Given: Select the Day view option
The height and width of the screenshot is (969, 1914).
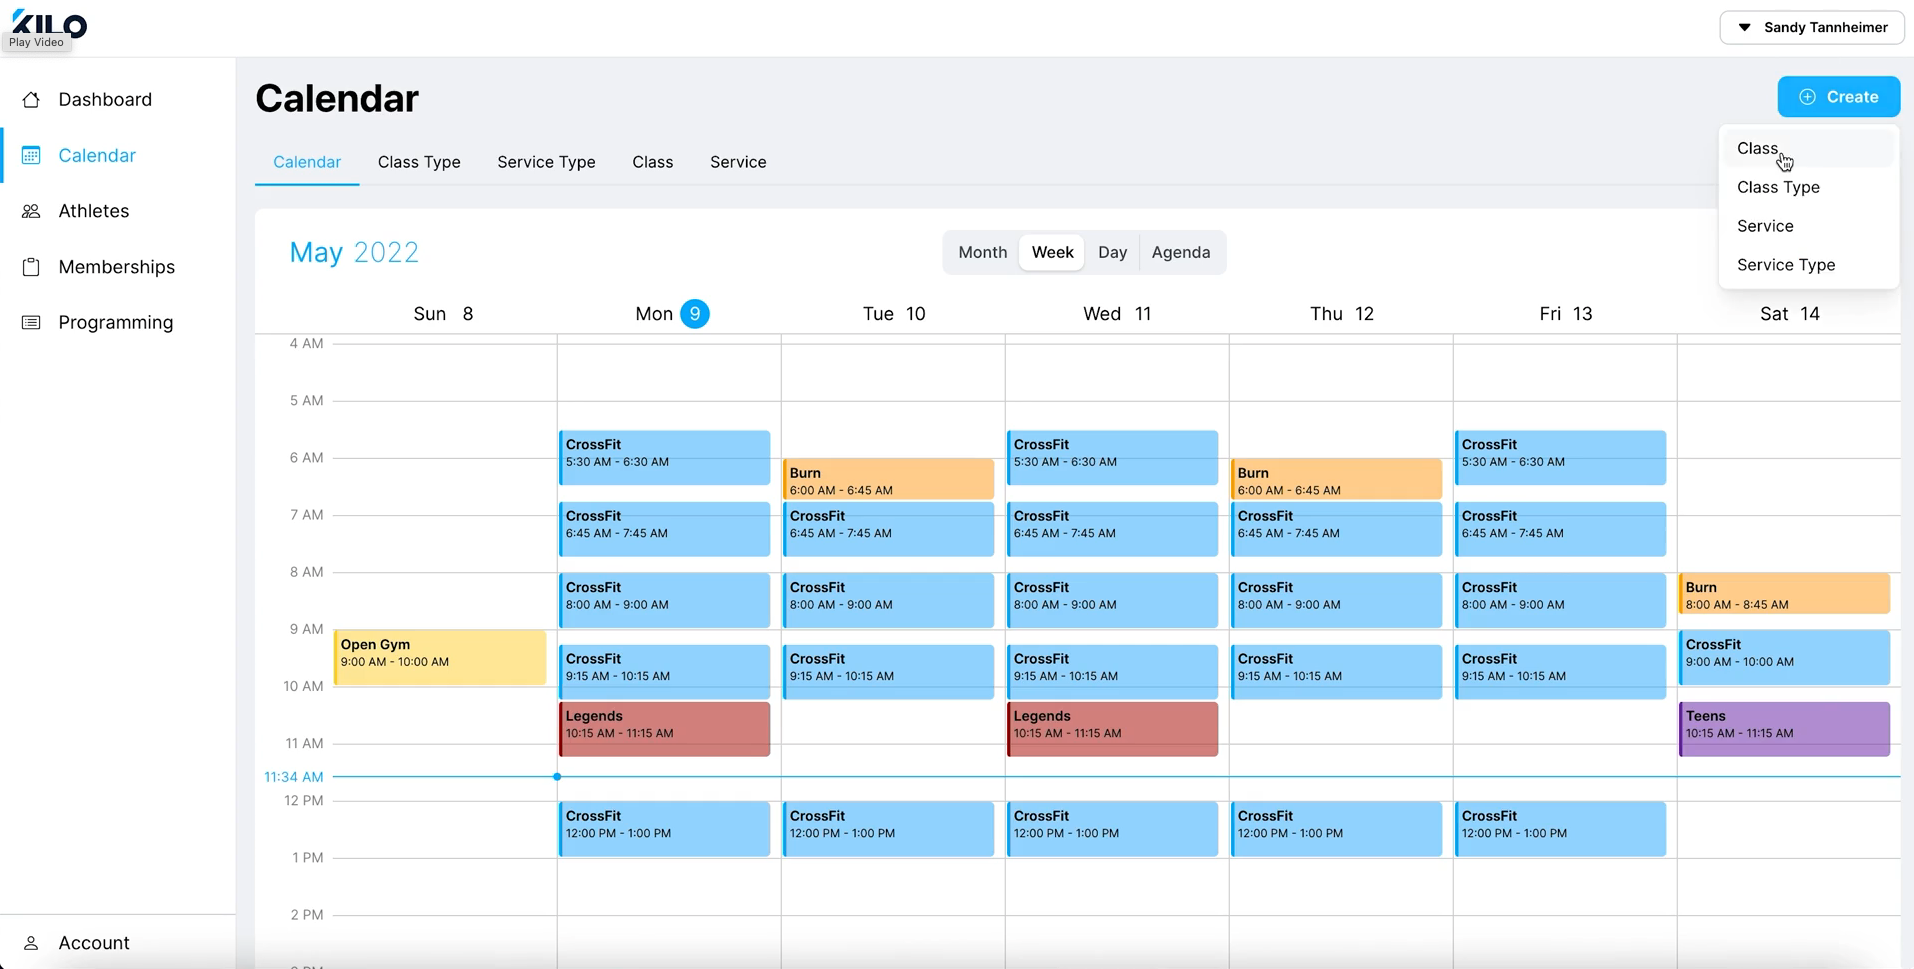Looking at the screenshot, I should (x=1113, y=252).
